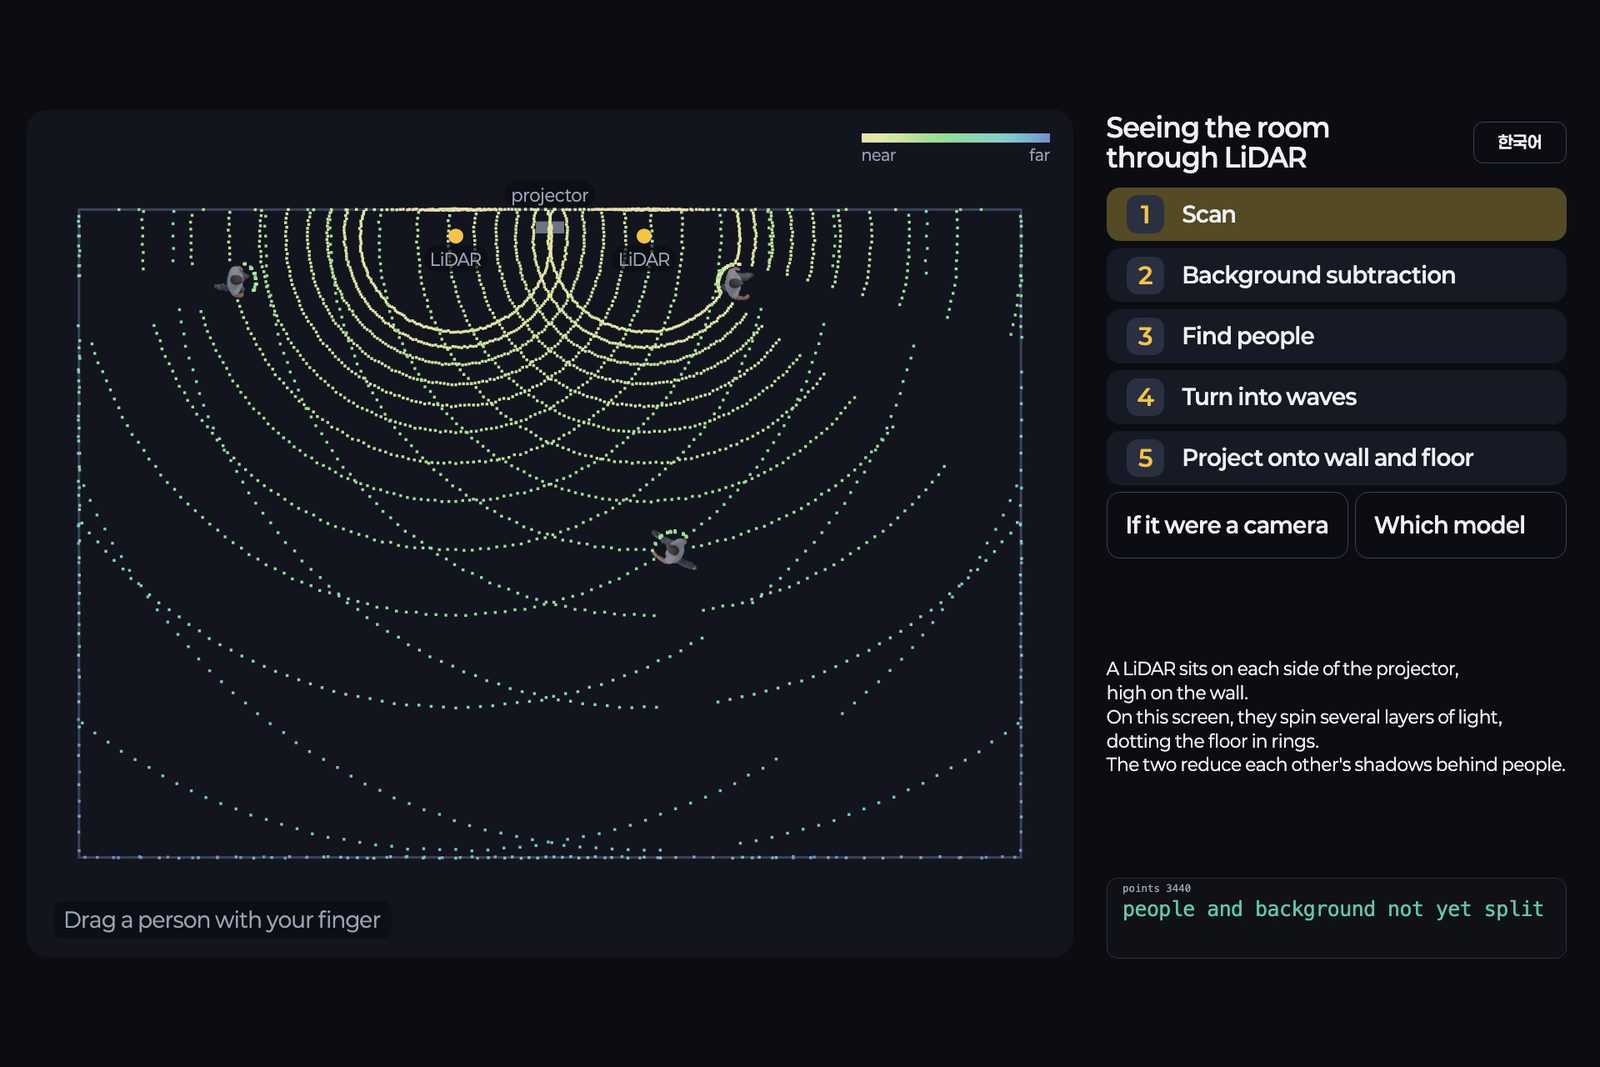Select the person figure in the room center
This screenshot has width=1600, height=1067.
click(673, 549)
